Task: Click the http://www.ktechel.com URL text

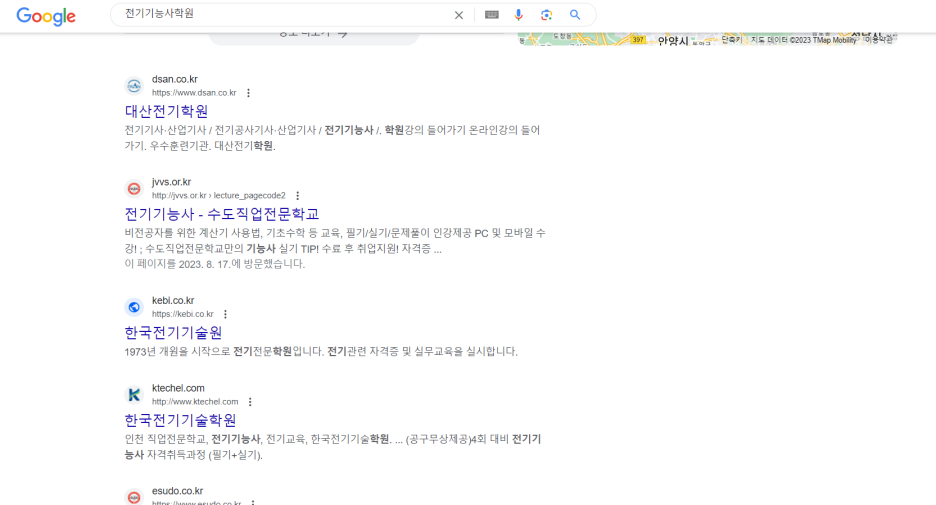Action: 195,402
